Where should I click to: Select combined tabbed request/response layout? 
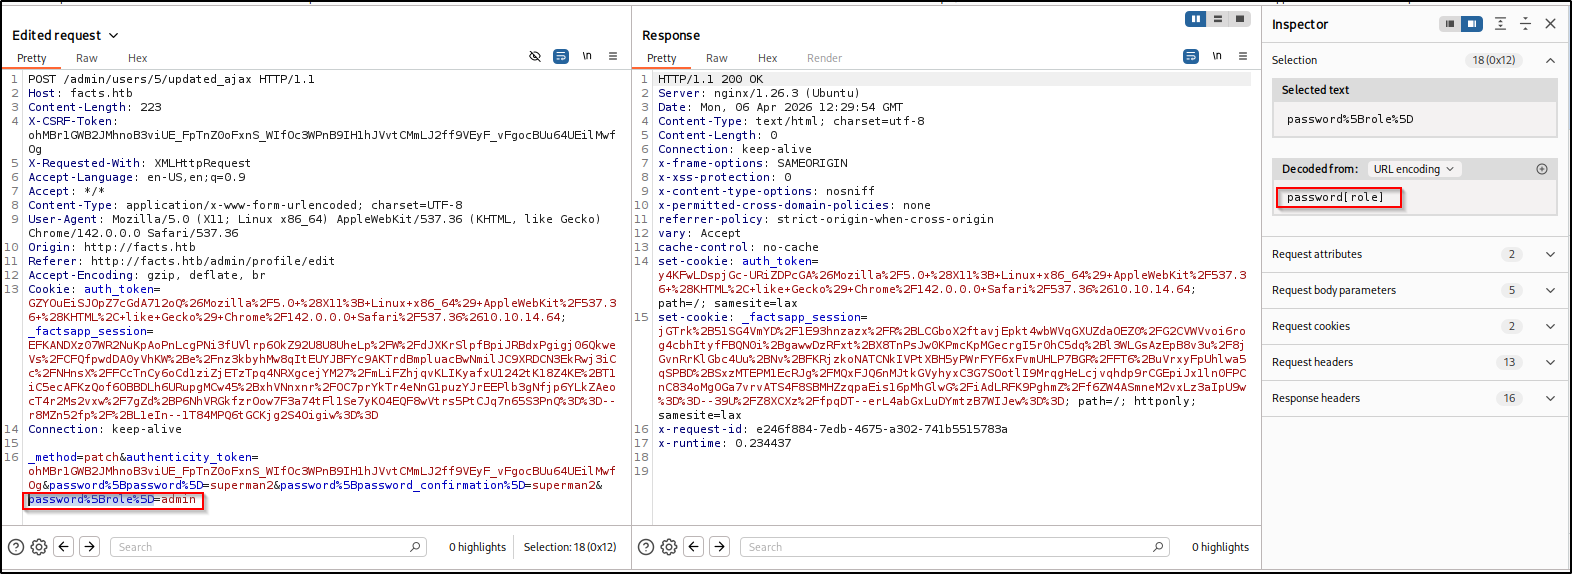pos(1240,19)
